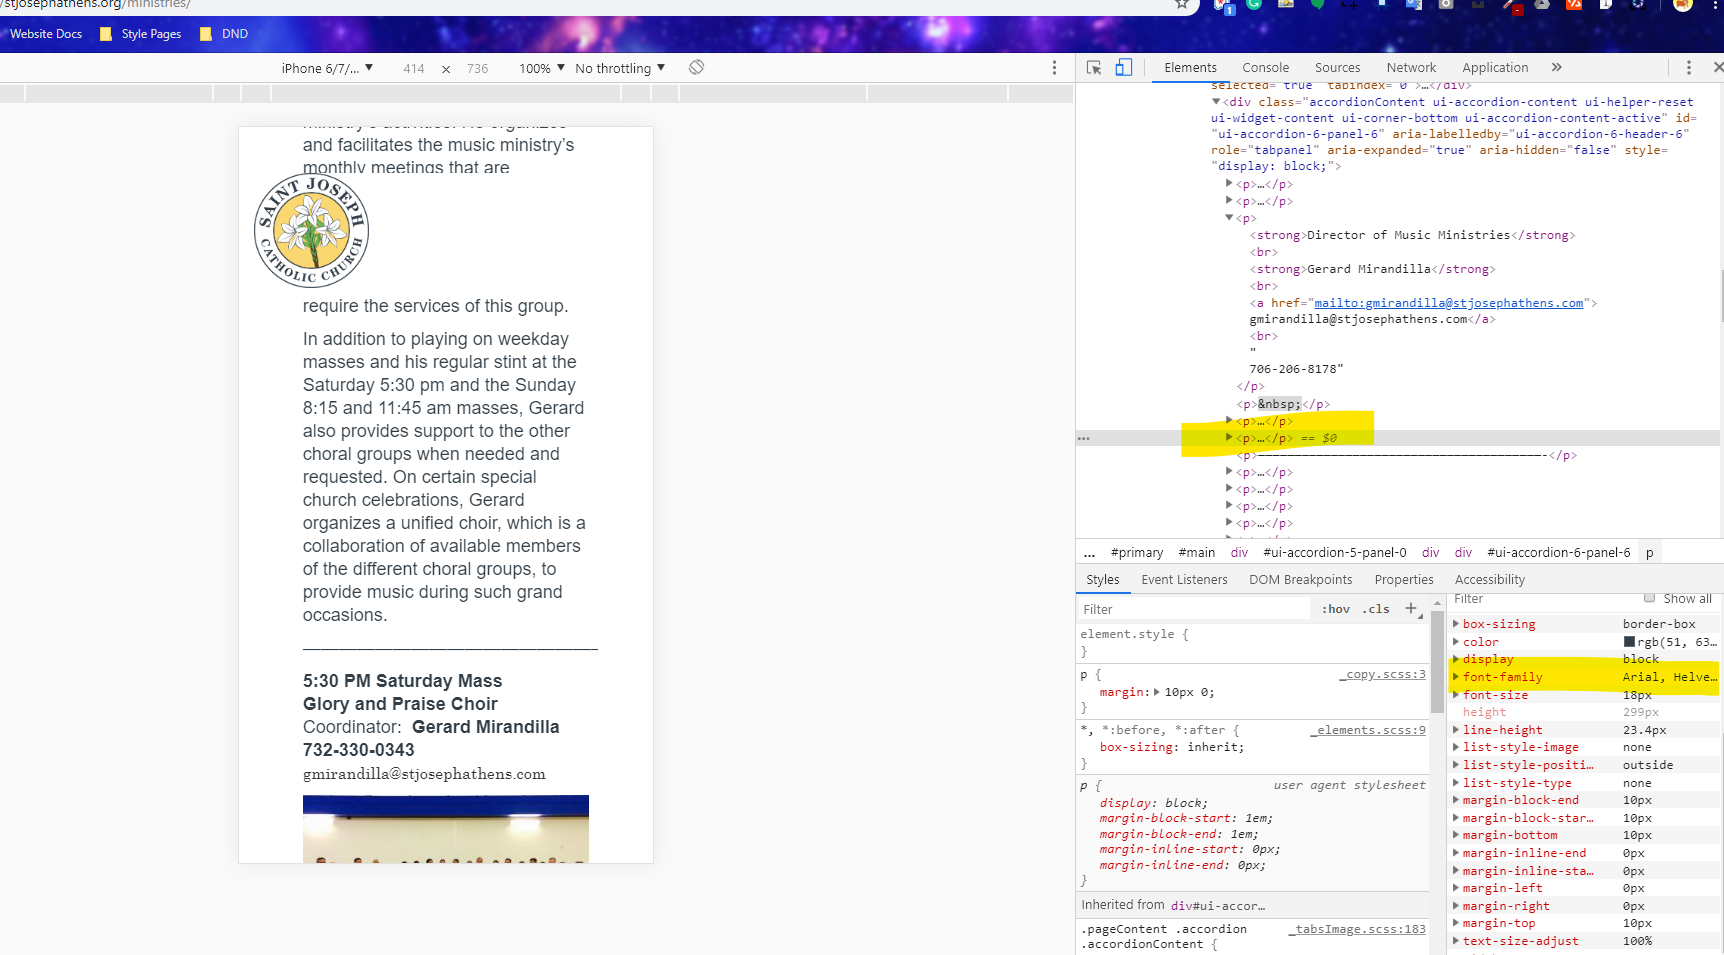Activate the inspect element picker tool
1724x955 pixels.
click(x=1094, y=68)
